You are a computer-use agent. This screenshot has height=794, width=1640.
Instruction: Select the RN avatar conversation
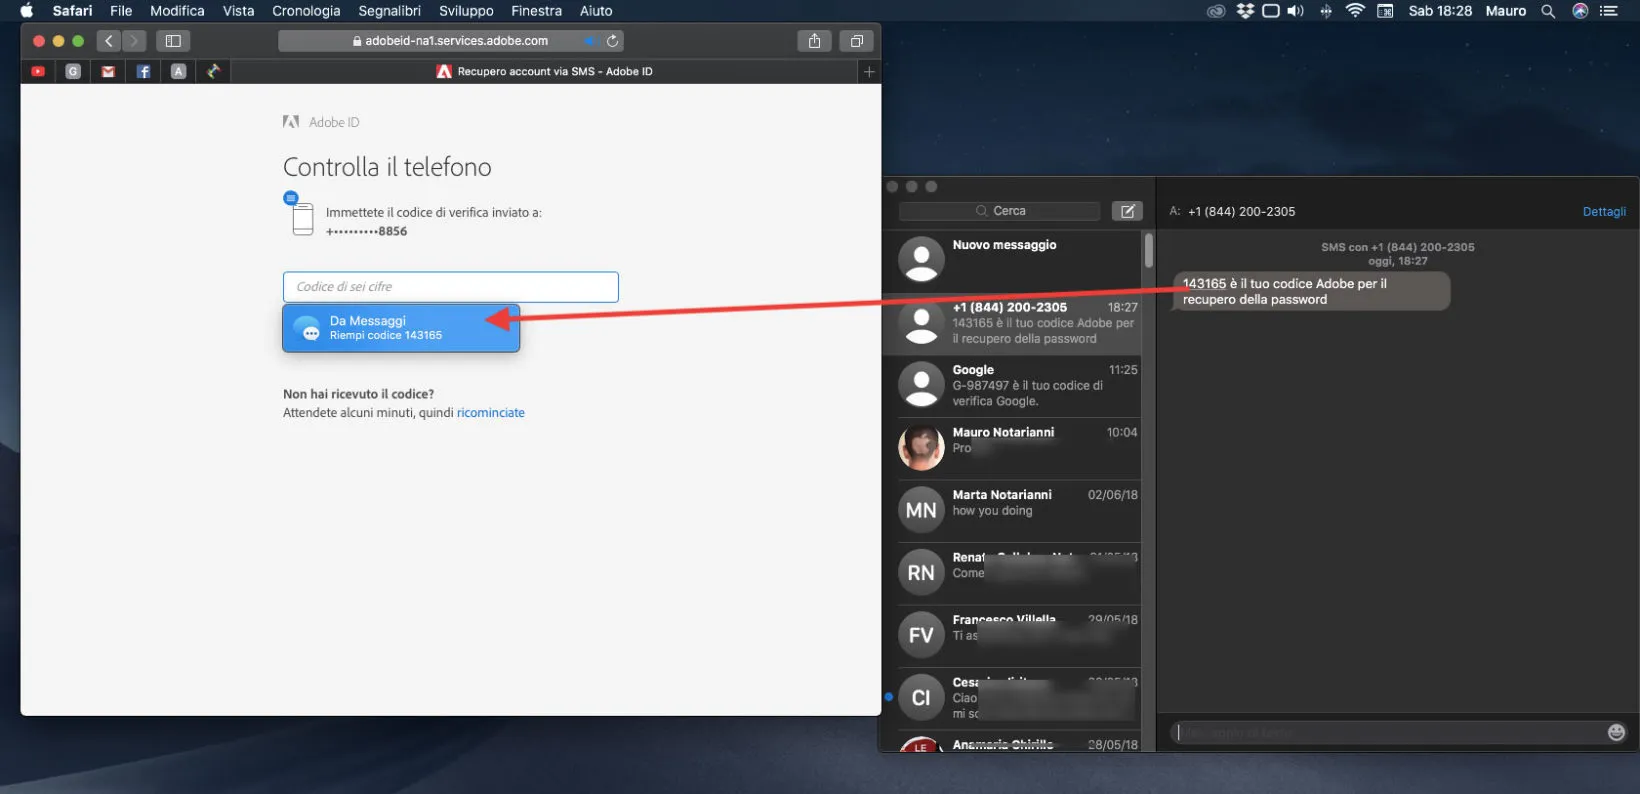pyautogui.click(x=1012, y=573)
